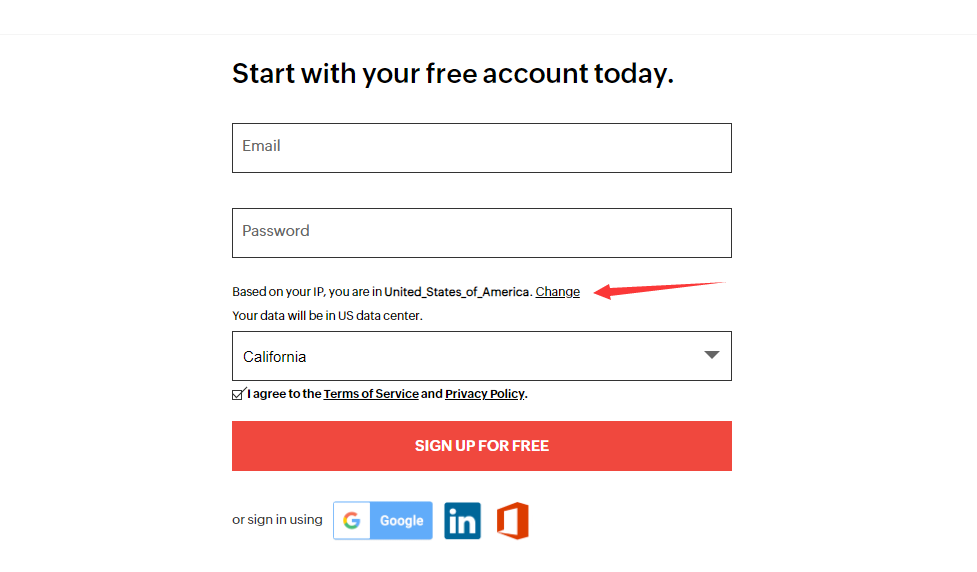Open the Privacy Policy link
Viewport: 977px width, 572px height.
(x=484, y=394)
